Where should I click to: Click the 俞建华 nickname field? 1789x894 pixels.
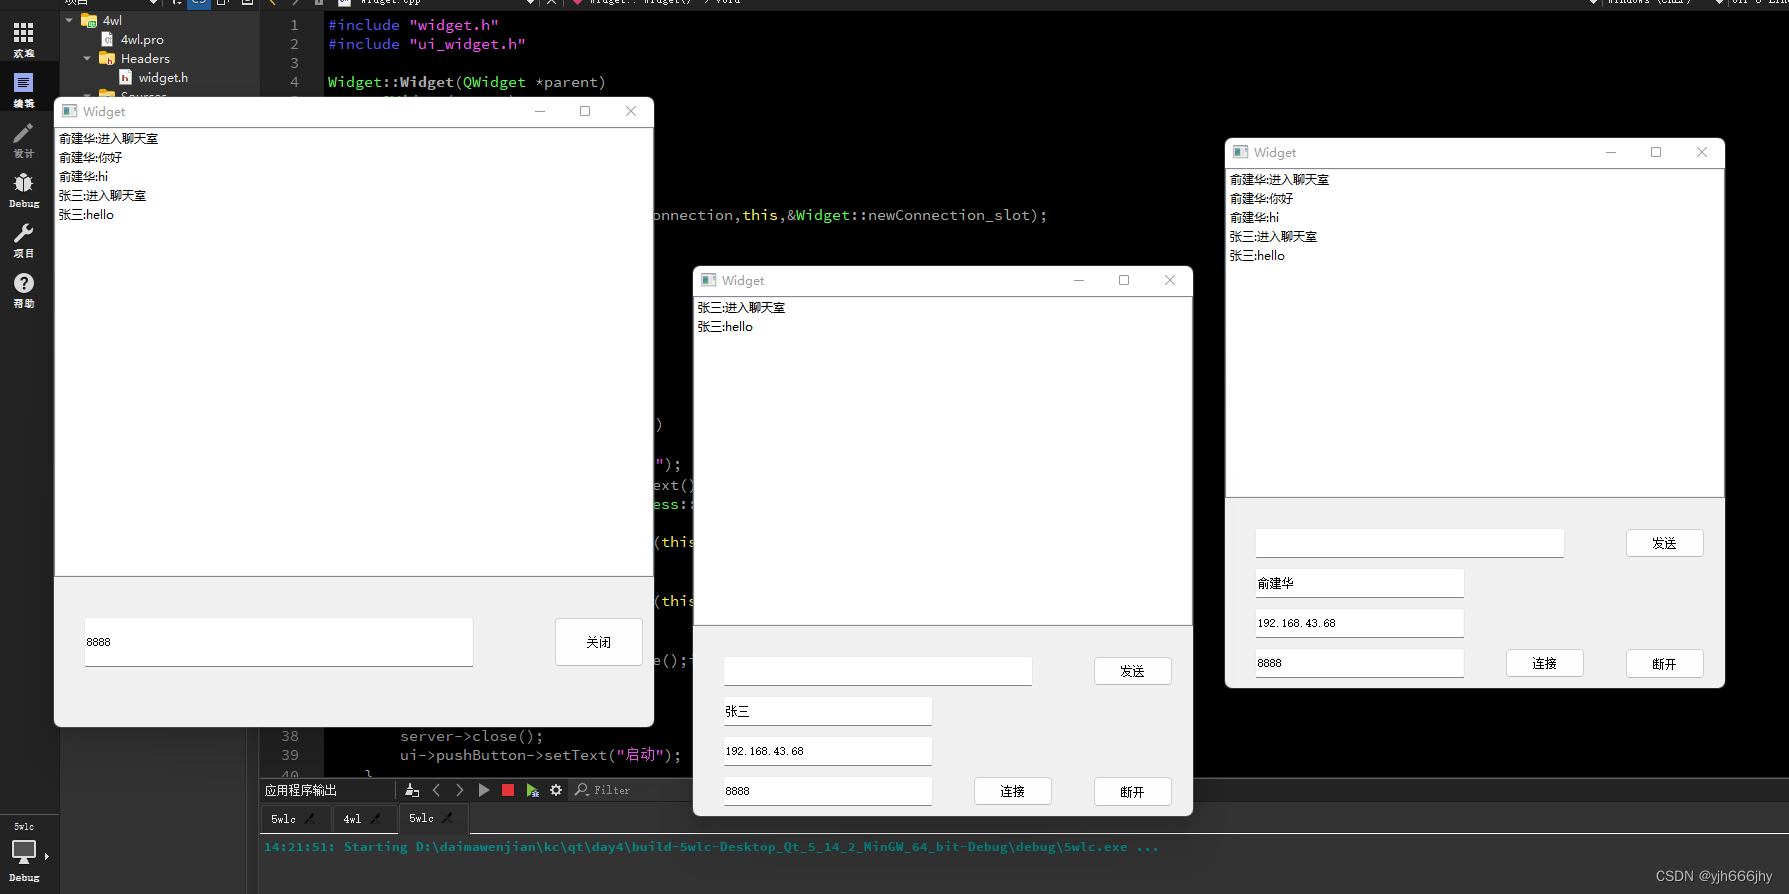pos(1360,583)
